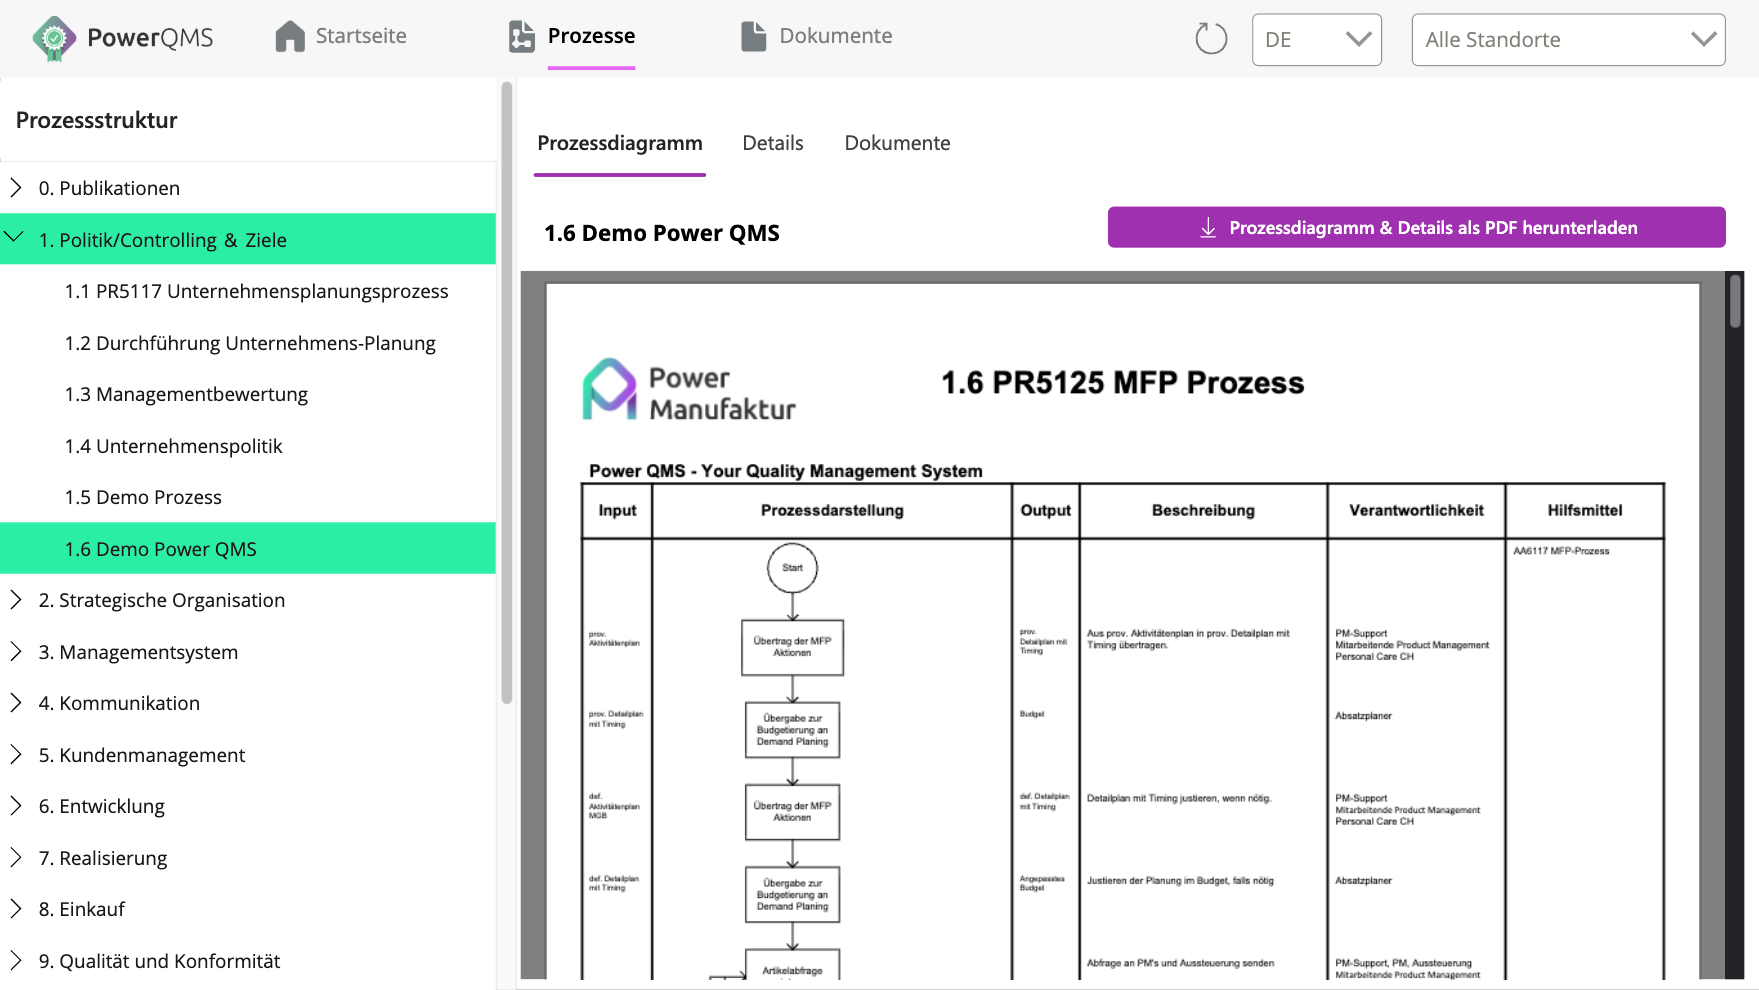Select 9. Qualität und Konformität label
The width and height of the screenshot is (1759, 990).
tap(160, 961)
